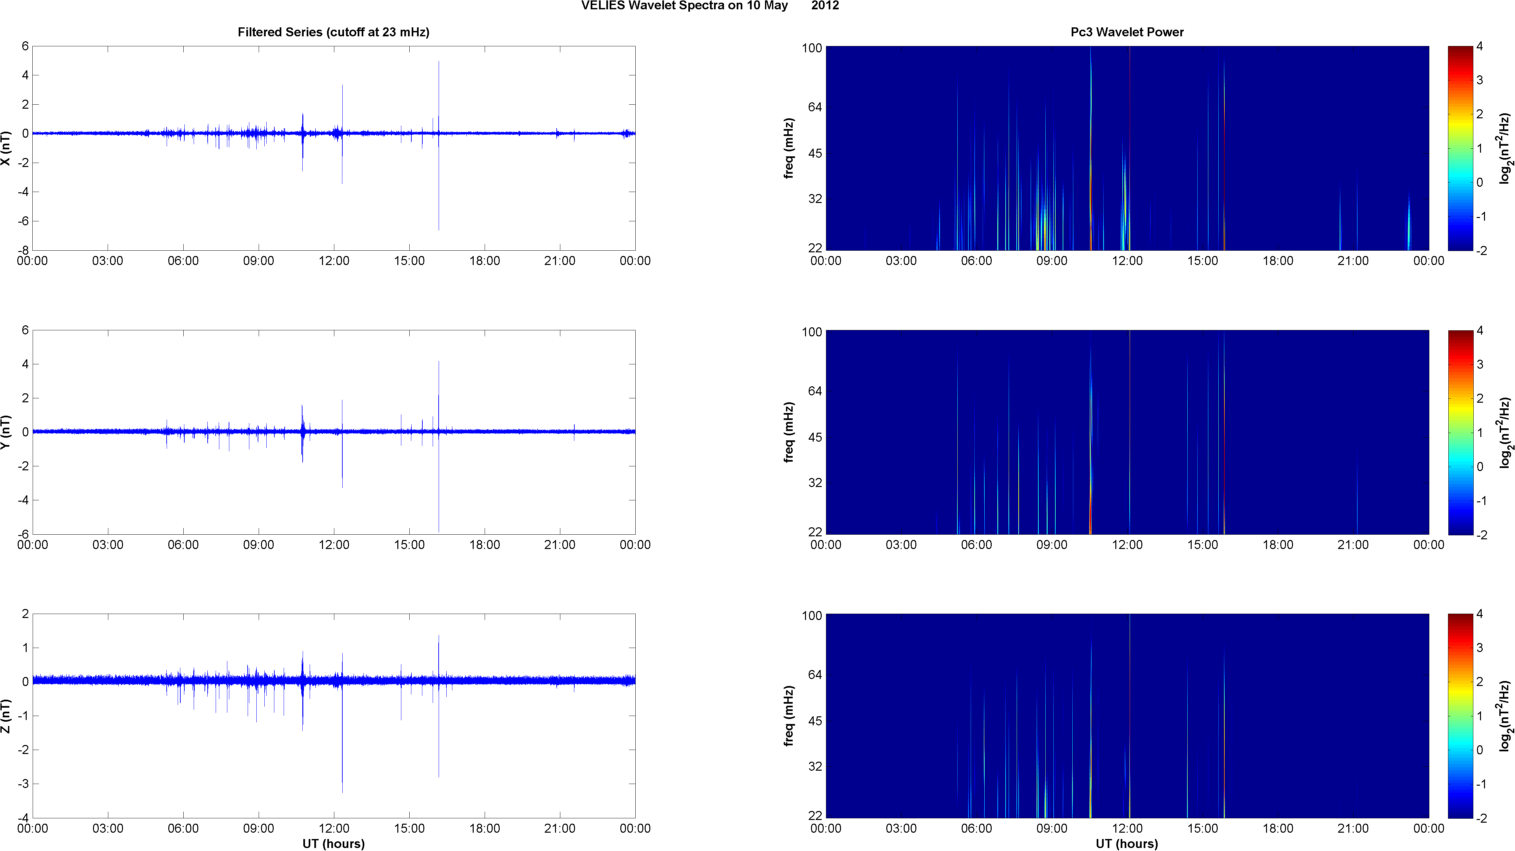Click the '-2' tick on the bottom colorbar

click(1481, 818)
